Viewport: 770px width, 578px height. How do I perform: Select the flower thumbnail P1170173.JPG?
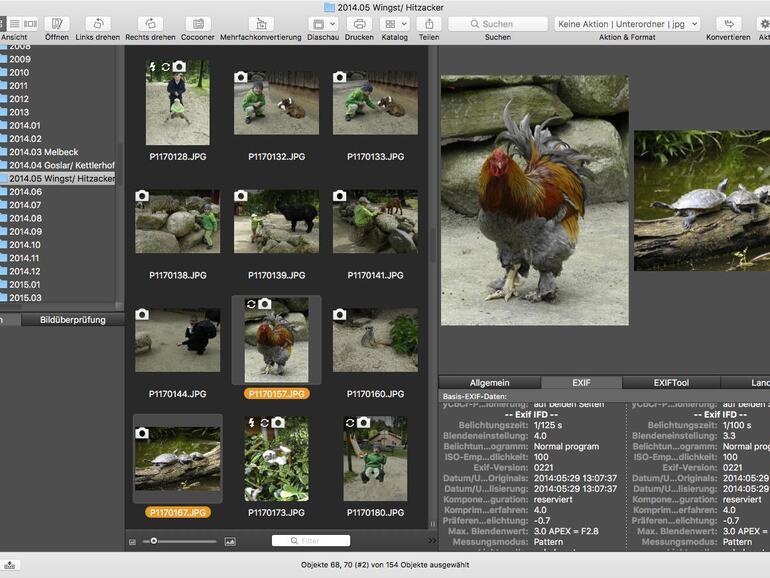point(276,459)
